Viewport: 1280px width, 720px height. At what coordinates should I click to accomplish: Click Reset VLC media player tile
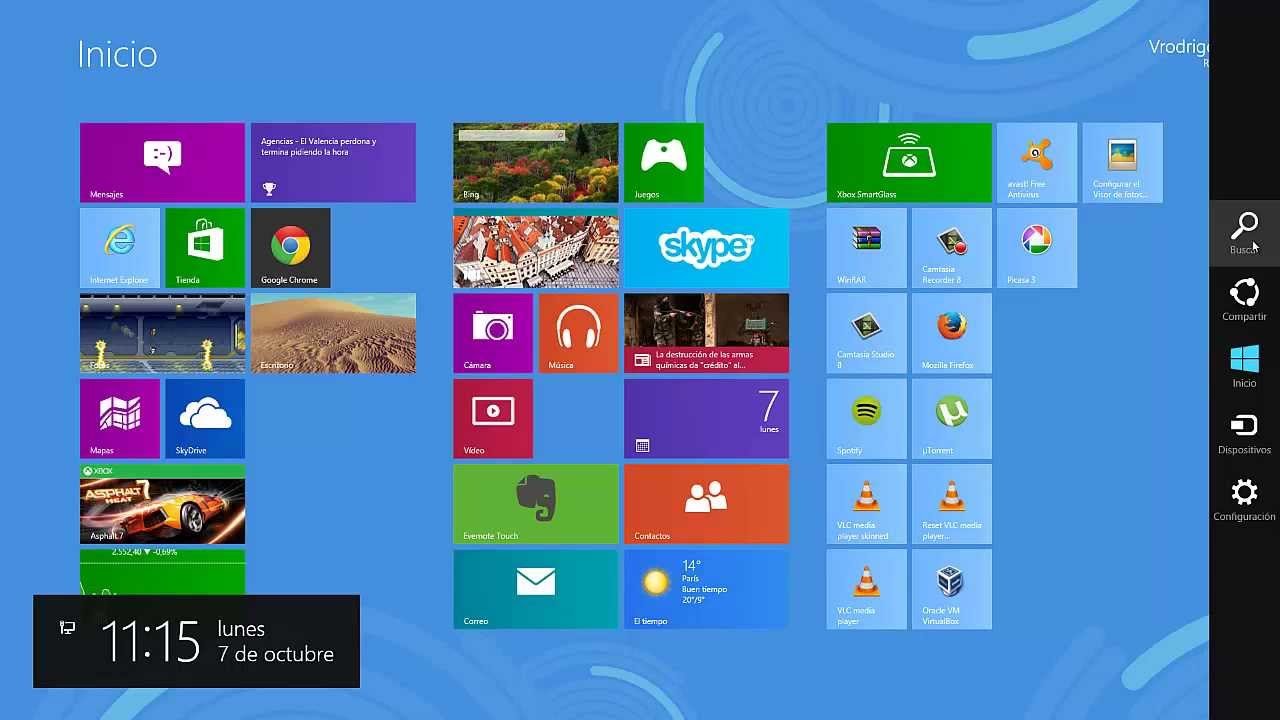952,504
